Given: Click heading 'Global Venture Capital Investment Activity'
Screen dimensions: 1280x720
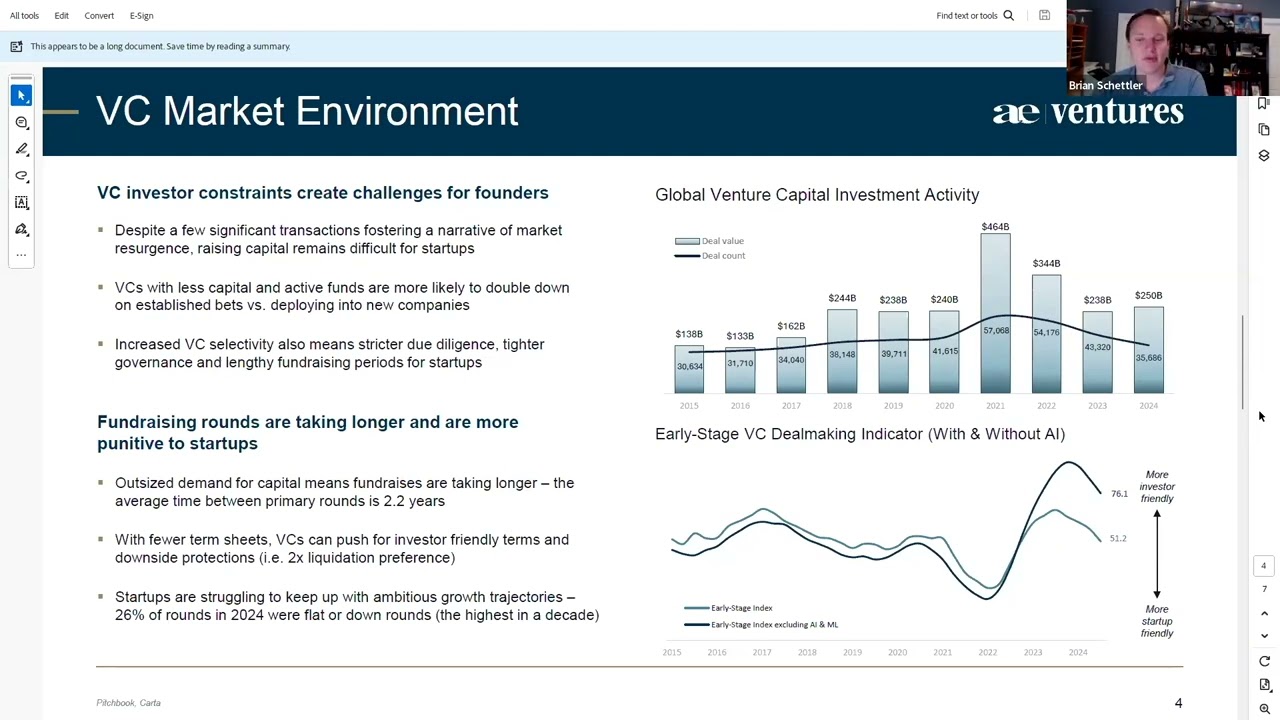Looking at the screenshot, I should (x=817, y=195).
